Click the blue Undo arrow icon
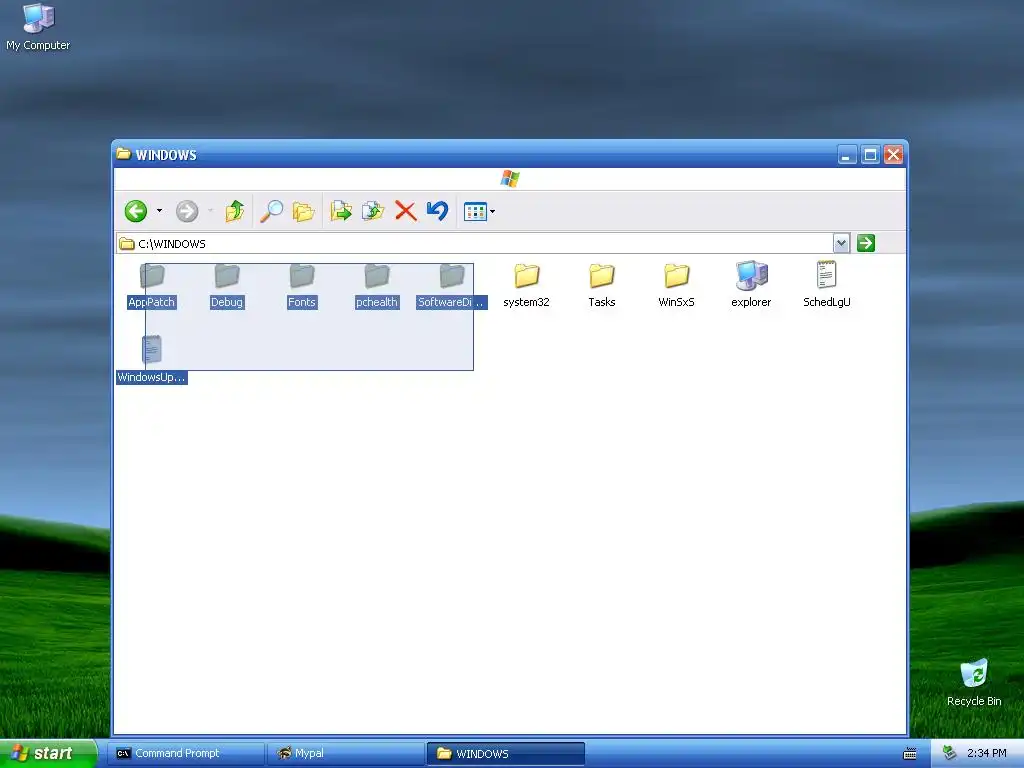 [438, 211]
